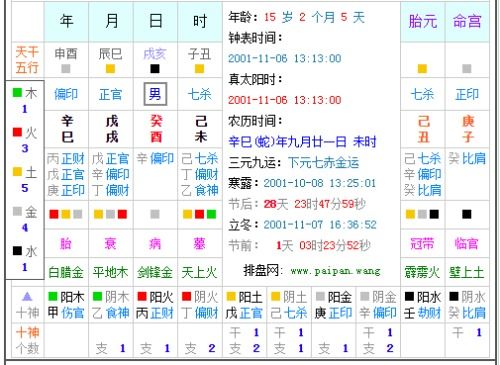Click the yellow swatch under 子丑

click(x=199, y=69)
